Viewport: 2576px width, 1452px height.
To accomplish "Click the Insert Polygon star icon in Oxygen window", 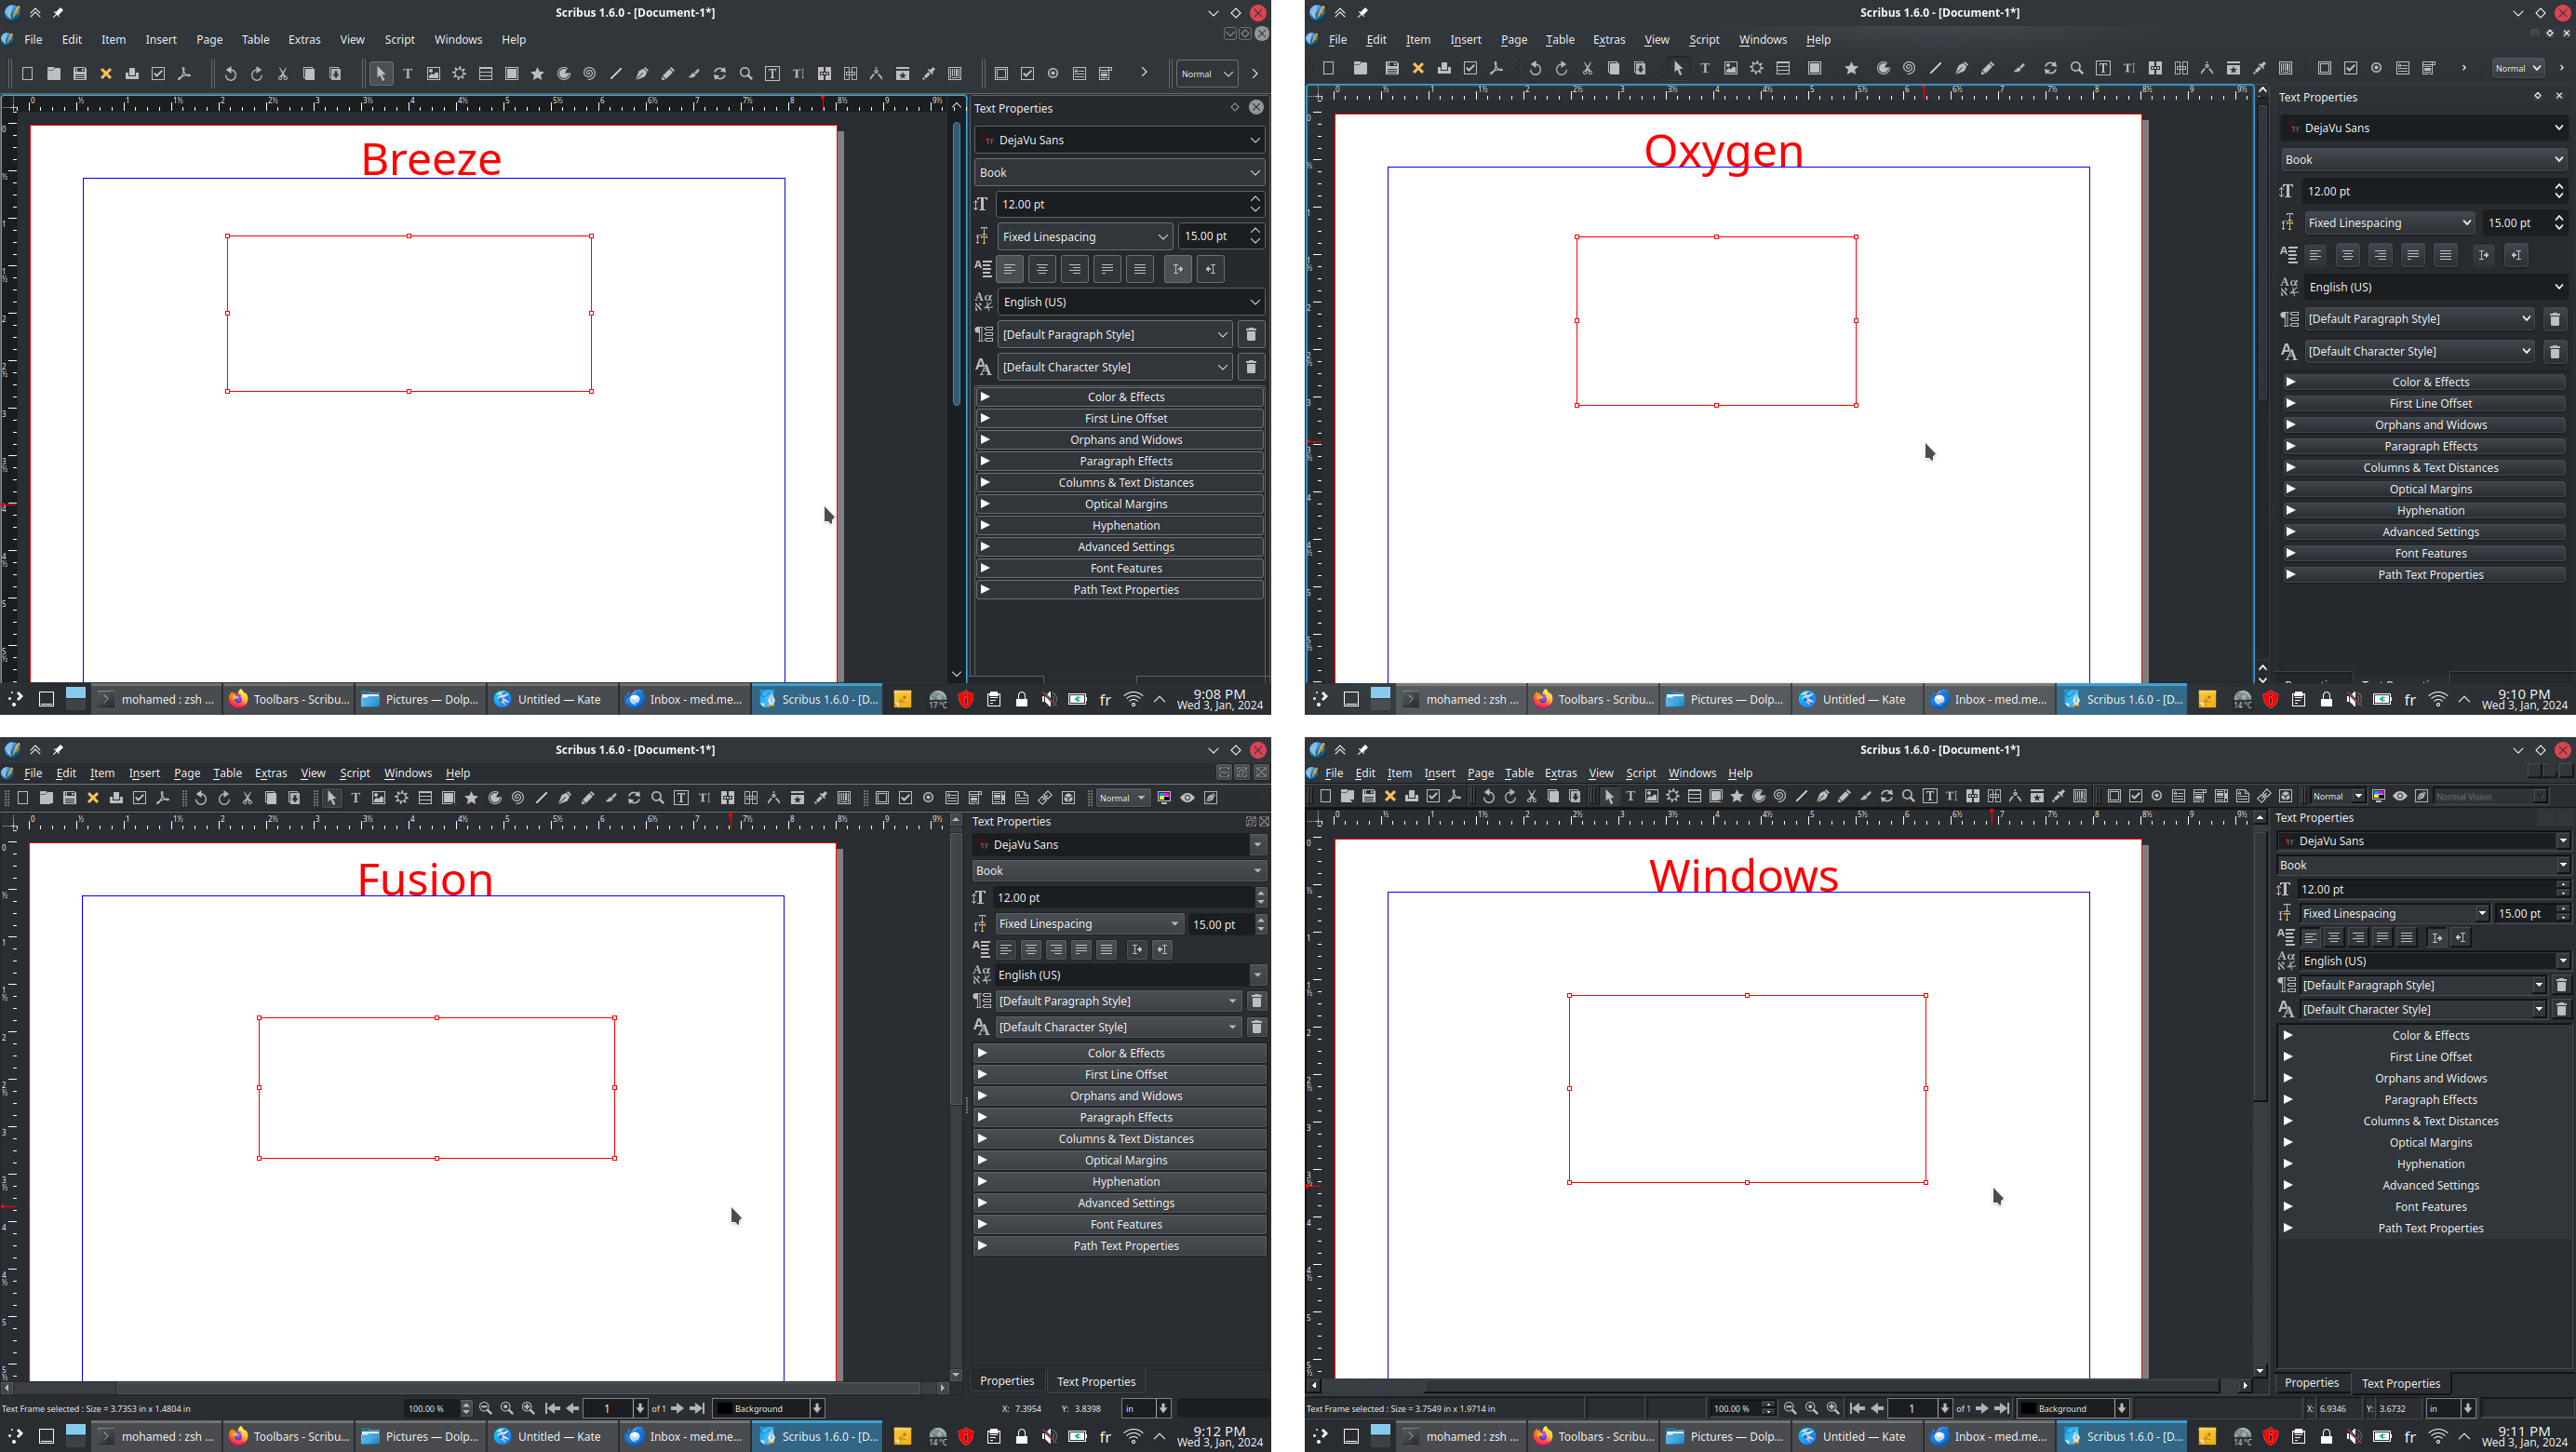I will [x=1851, y=68].
